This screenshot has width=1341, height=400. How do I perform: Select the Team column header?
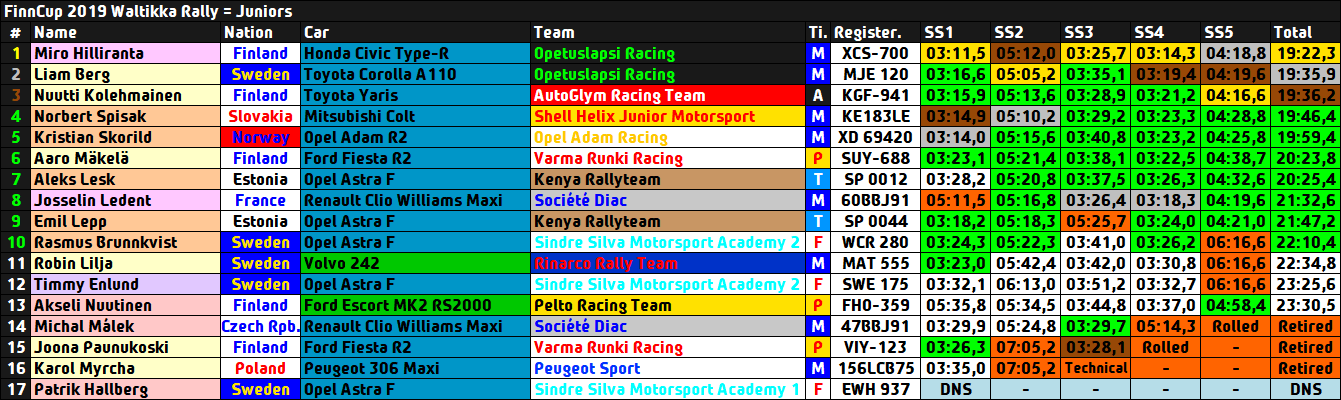[x=553, y=33]
